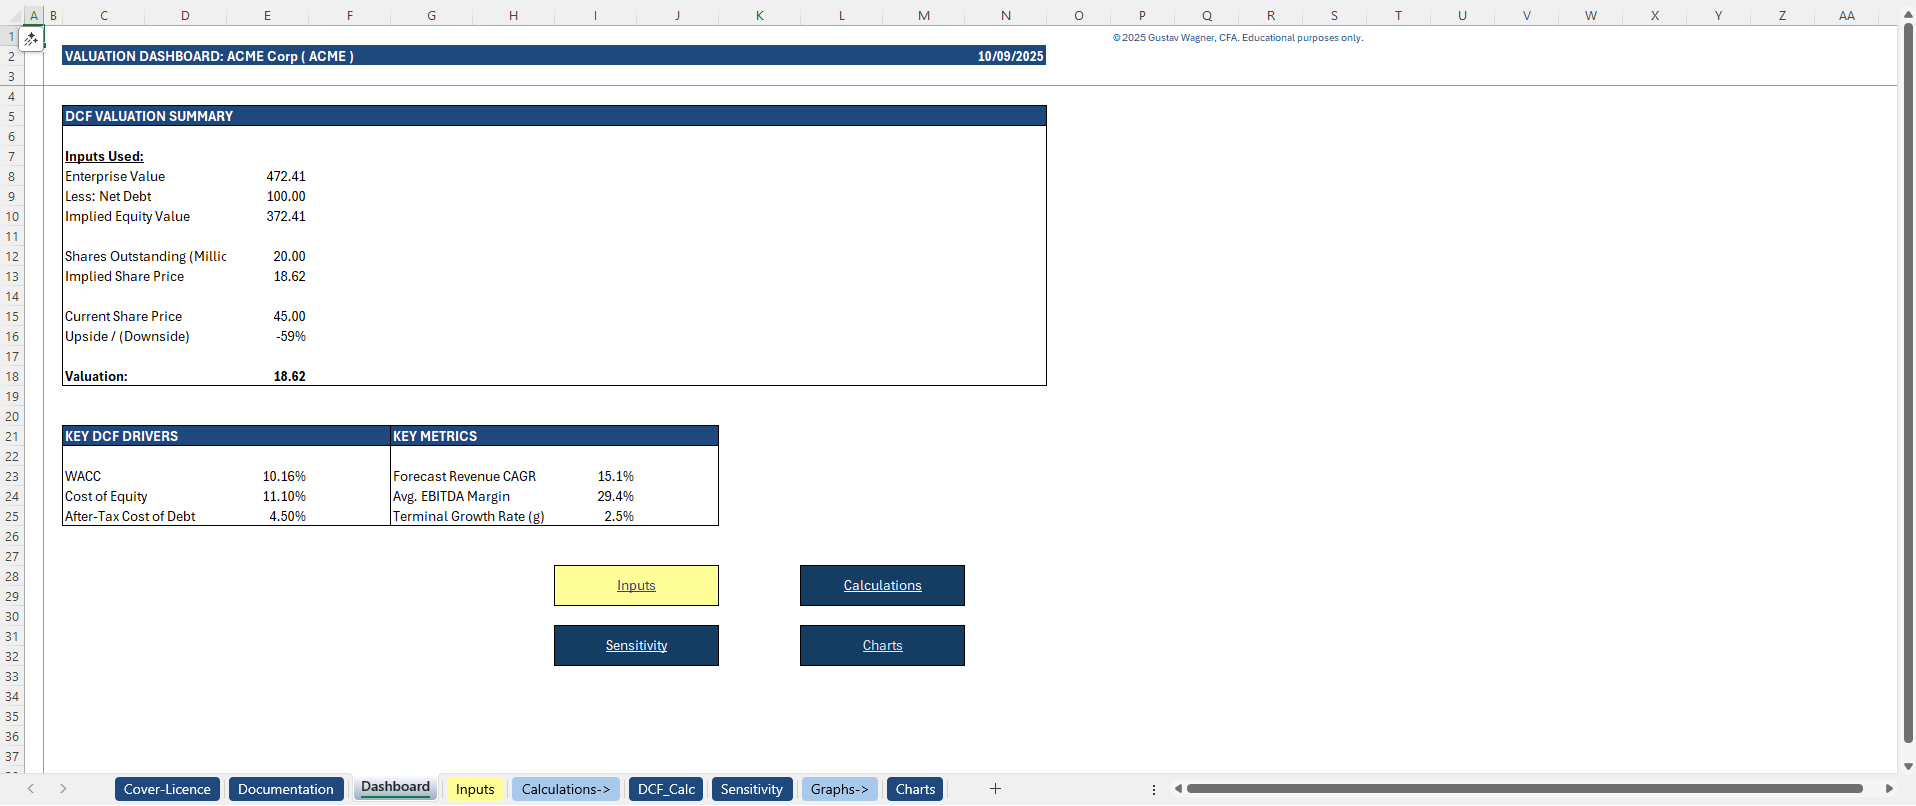Screen dimensions: 1916x806
Task: Open the Calculations link button
Action: (882, 586)
